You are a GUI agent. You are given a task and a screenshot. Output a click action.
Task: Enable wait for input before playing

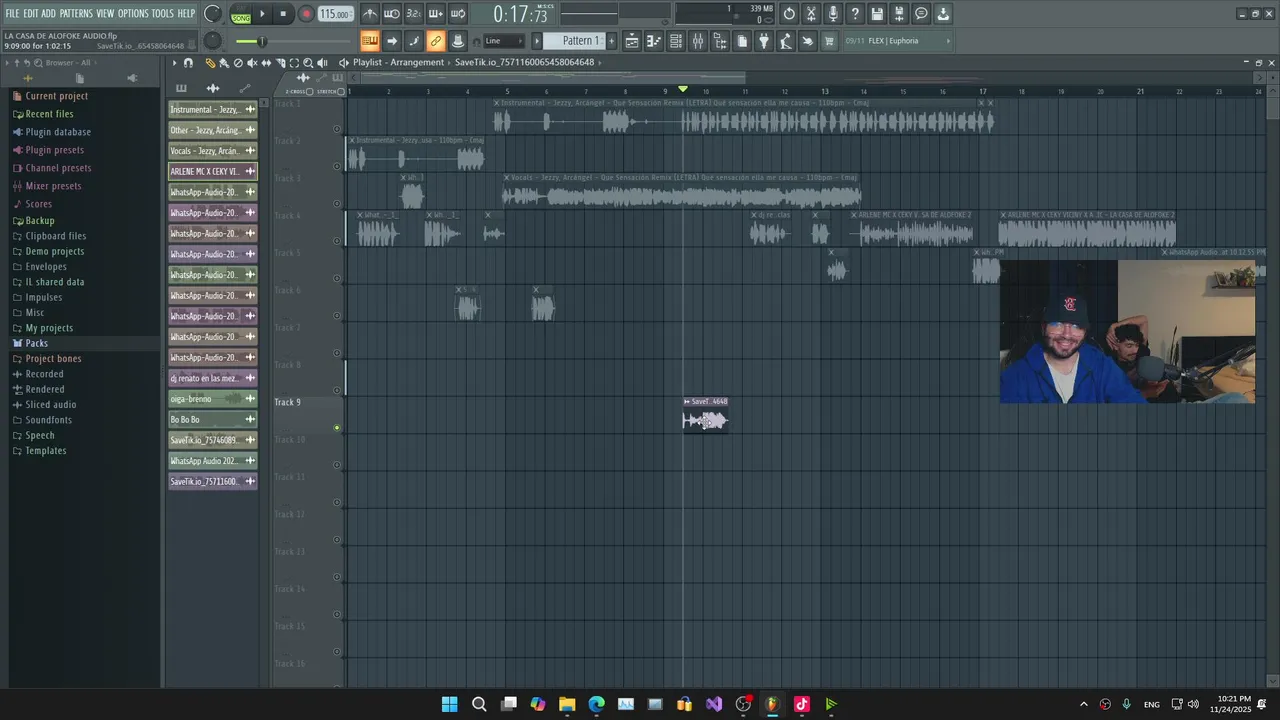click(392, 14)
